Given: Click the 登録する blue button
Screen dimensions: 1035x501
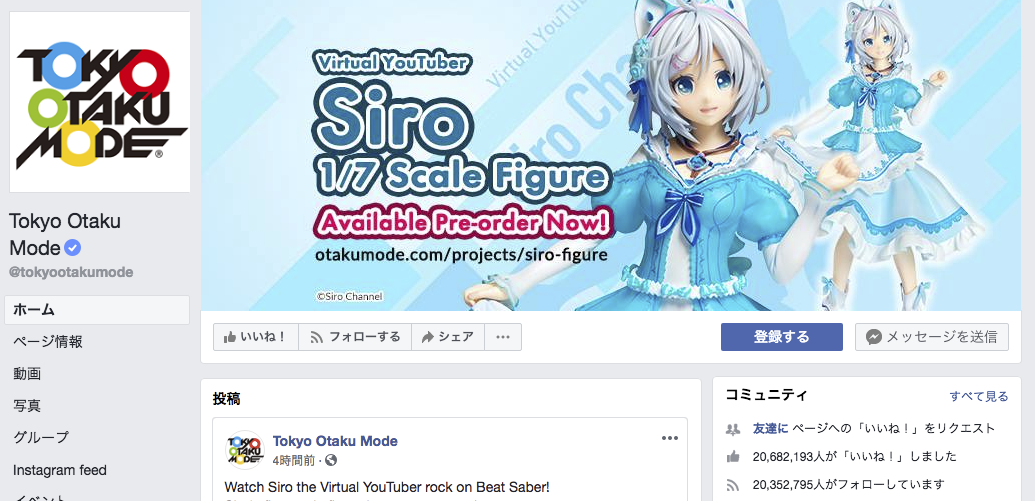Looking at the screenshot, I should tap(782, 337).
